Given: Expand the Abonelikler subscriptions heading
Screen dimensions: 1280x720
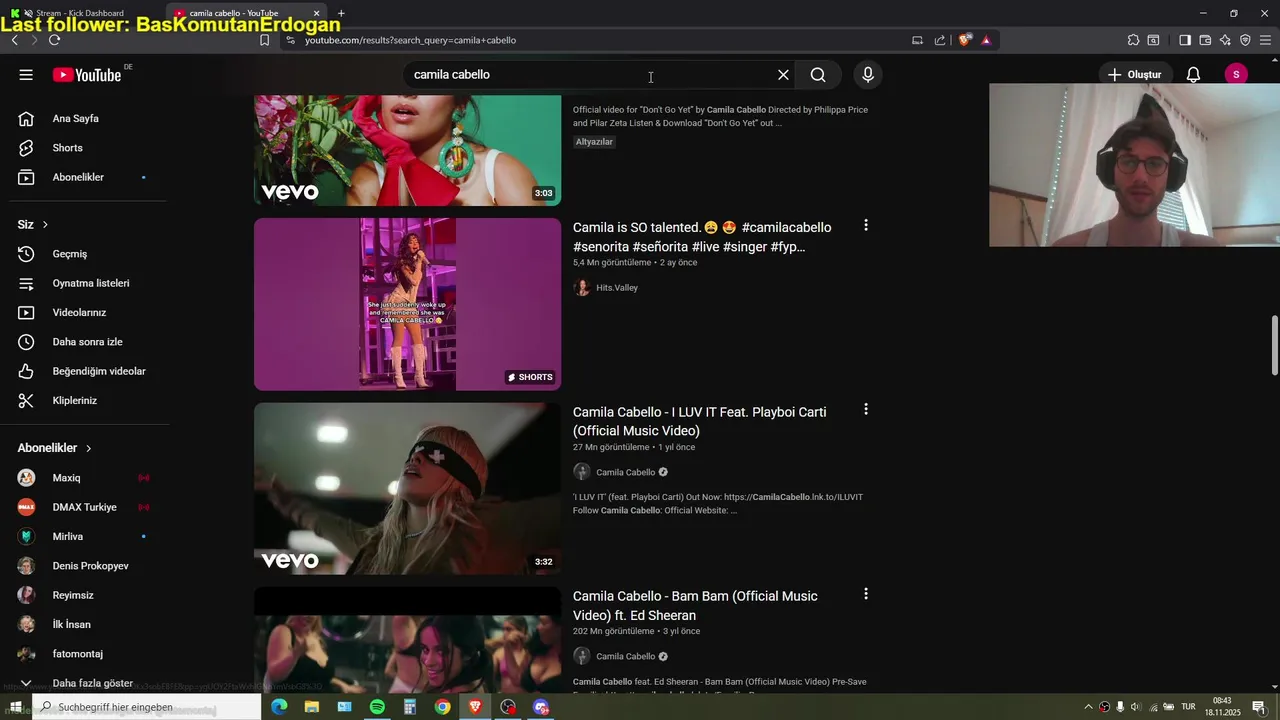Looking at the screenshot, I should point(55,448).
